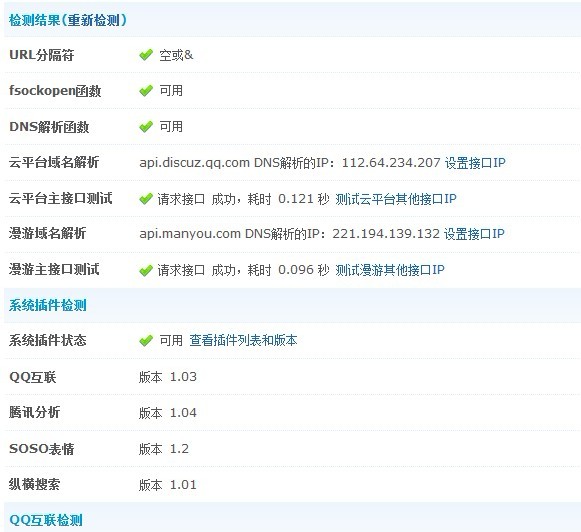Open 设置接口IP for api.discuz.qq.com
This screenshot has width=581, height=532.
475,163
